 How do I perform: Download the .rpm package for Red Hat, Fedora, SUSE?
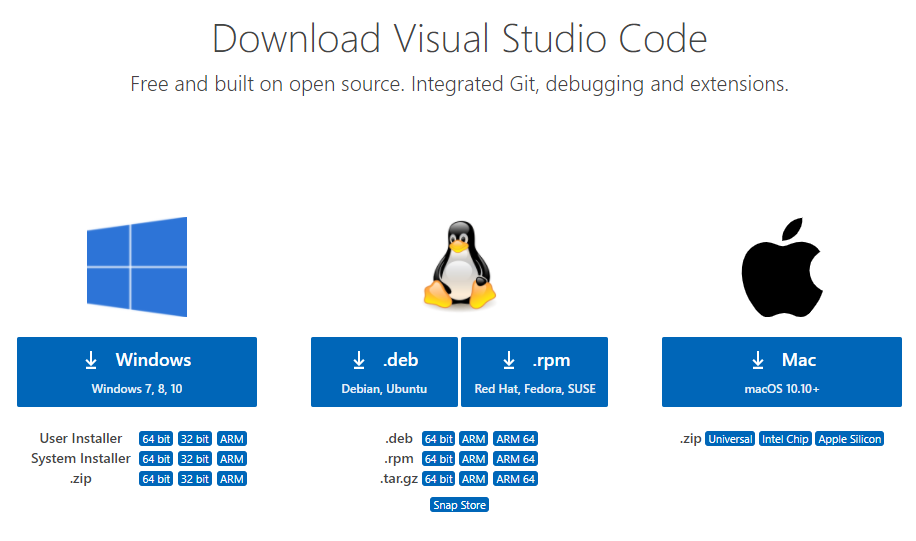tap(535, 372)
